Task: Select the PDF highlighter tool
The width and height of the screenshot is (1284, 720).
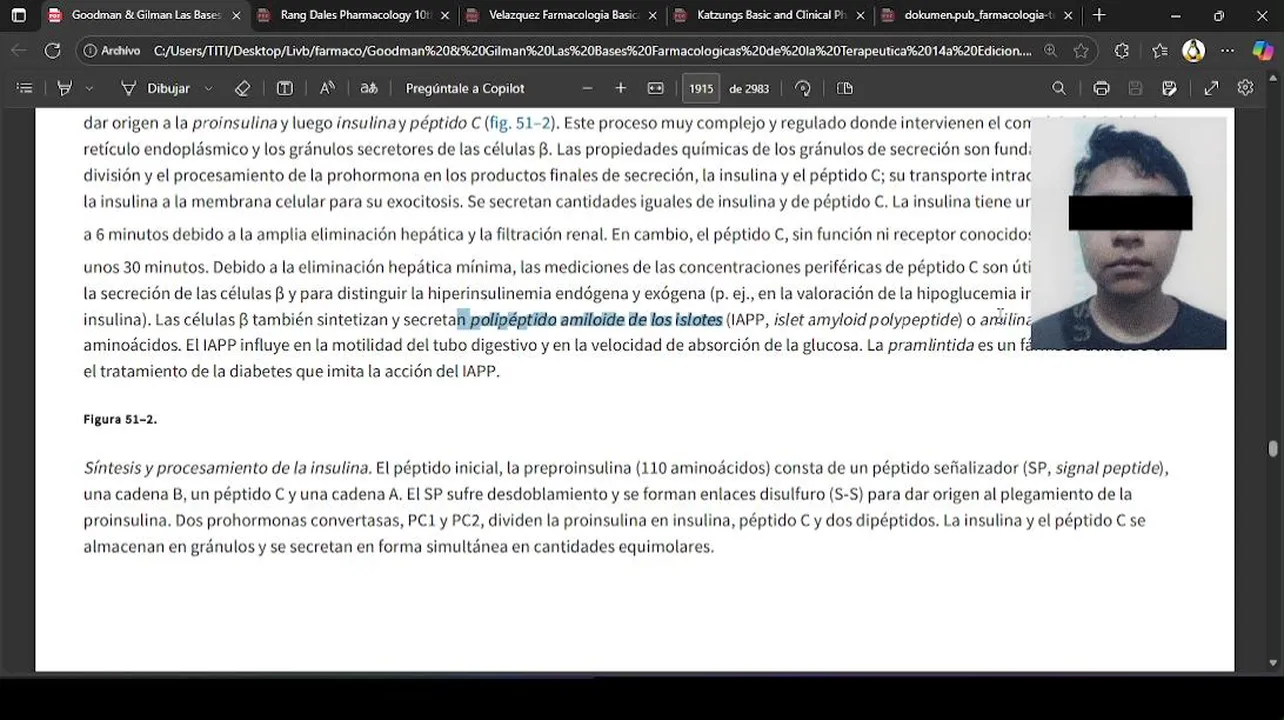Action: 65,88
